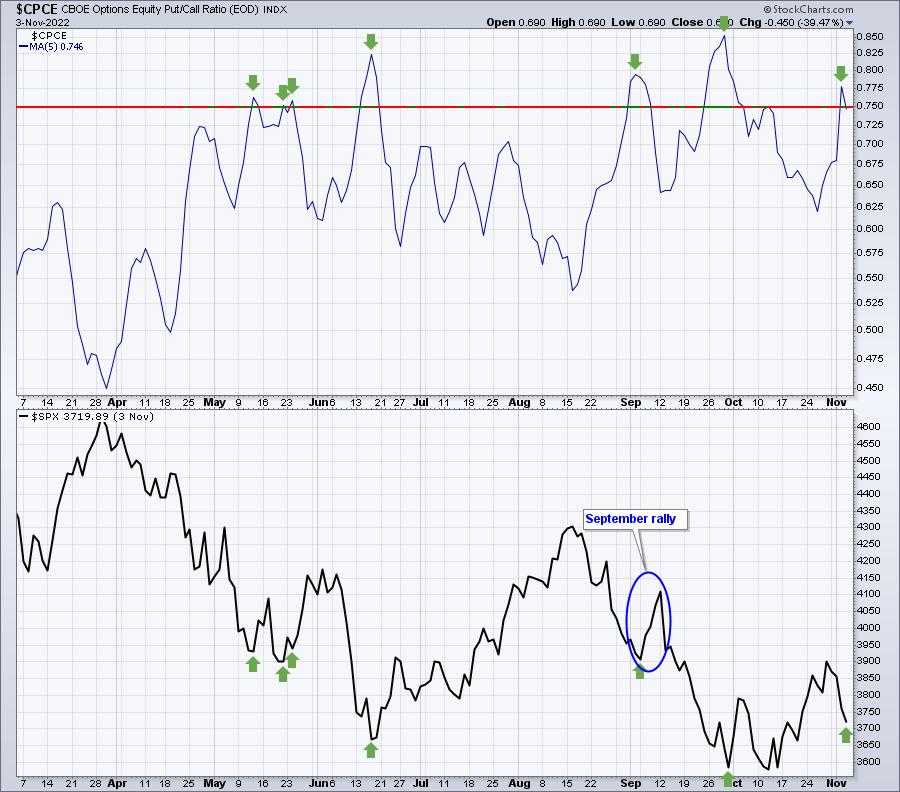Click the Apr label on $SPX date axis
The width and height of the screenshot is (900, 792).
click(x=117, y=783)
